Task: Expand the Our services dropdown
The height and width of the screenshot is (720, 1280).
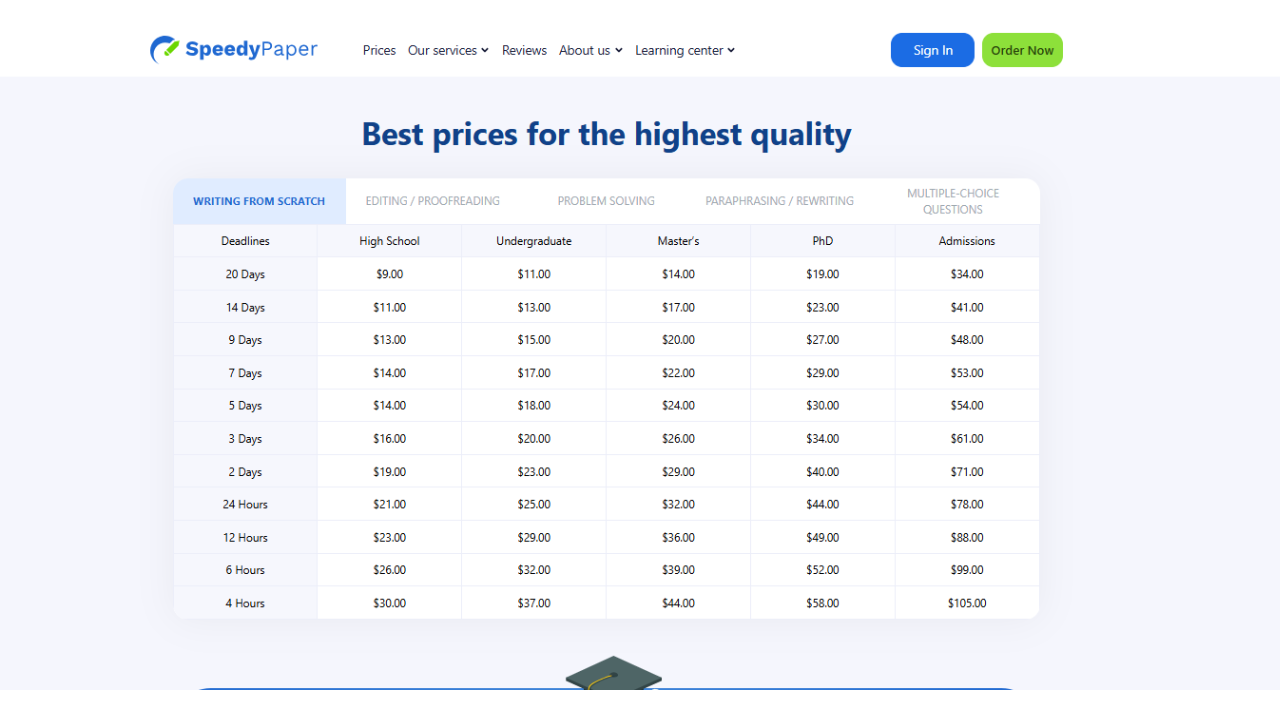Action: tap(448, 50)
